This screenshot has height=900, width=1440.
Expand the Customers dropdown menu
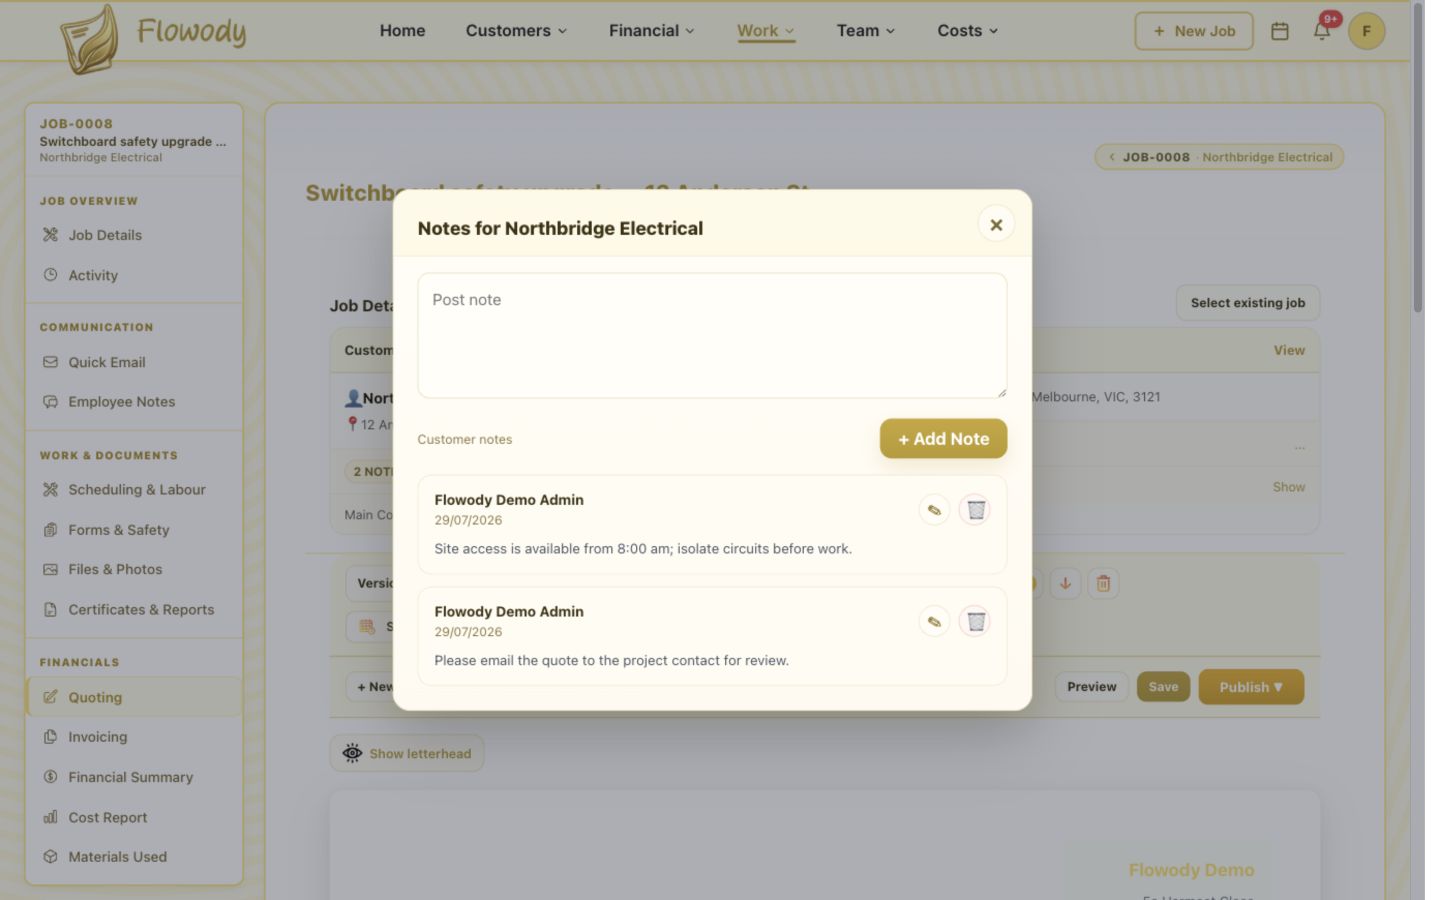[x=516, y=31]
